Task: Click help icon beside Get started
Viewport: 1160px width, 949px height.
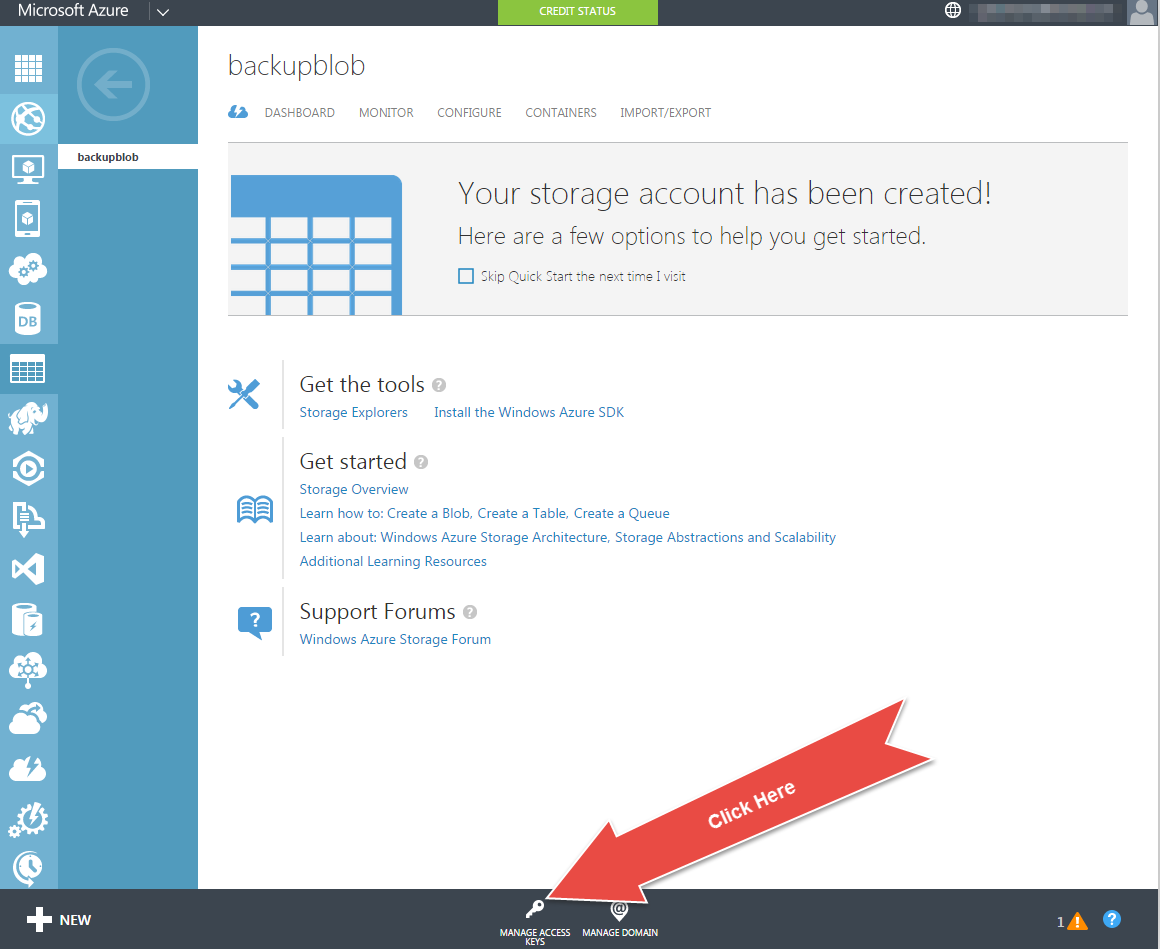Action: [x=421, y=462]
